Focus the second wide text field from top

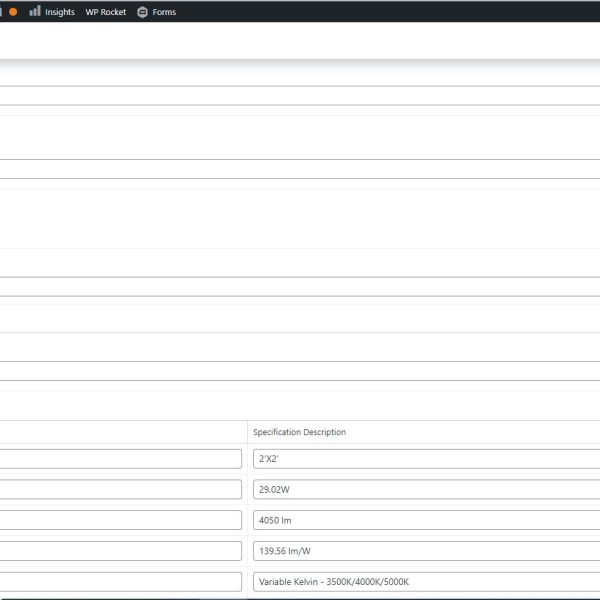tap(300, 169)
